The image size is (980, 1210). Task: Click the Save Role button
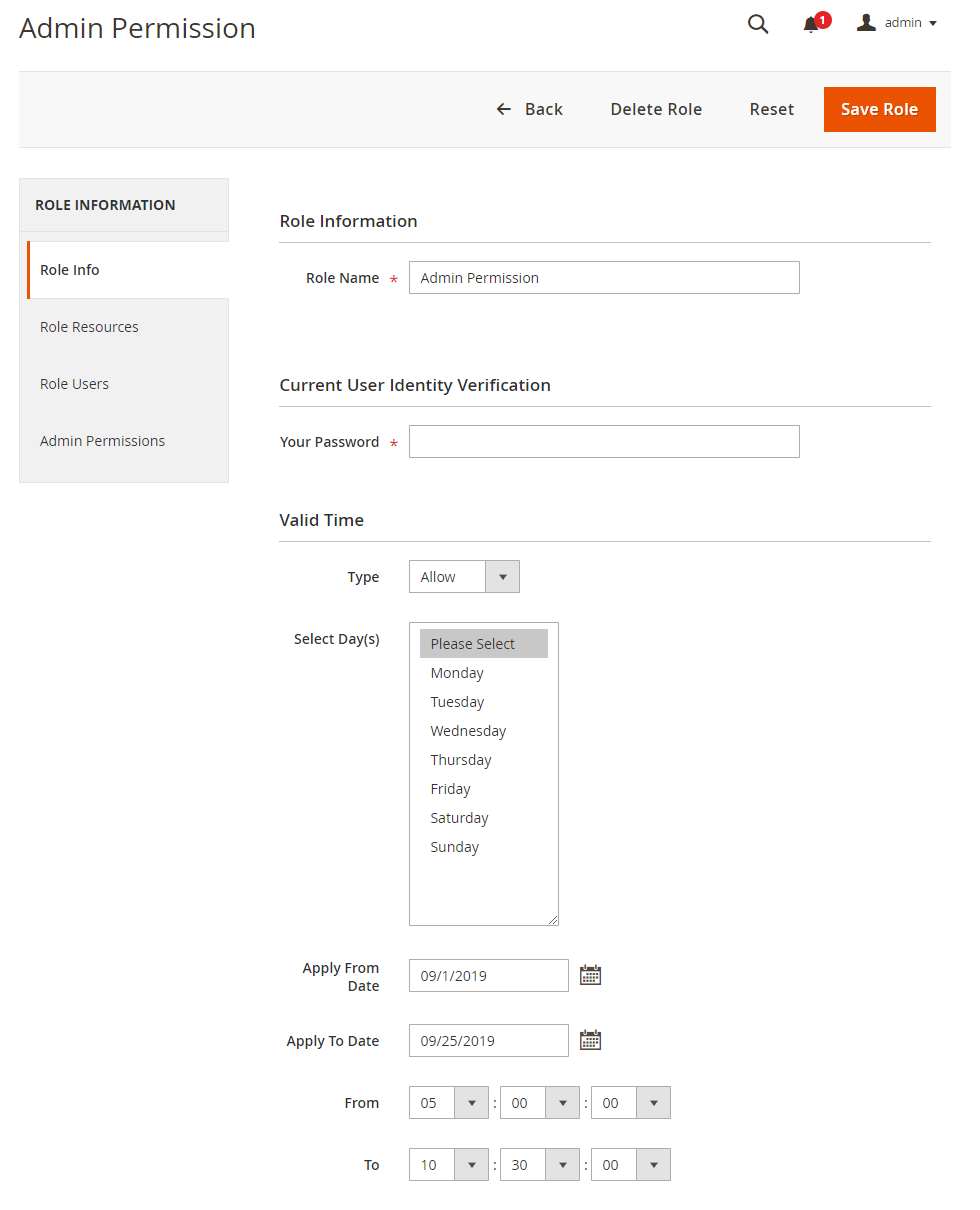[879, 109]
